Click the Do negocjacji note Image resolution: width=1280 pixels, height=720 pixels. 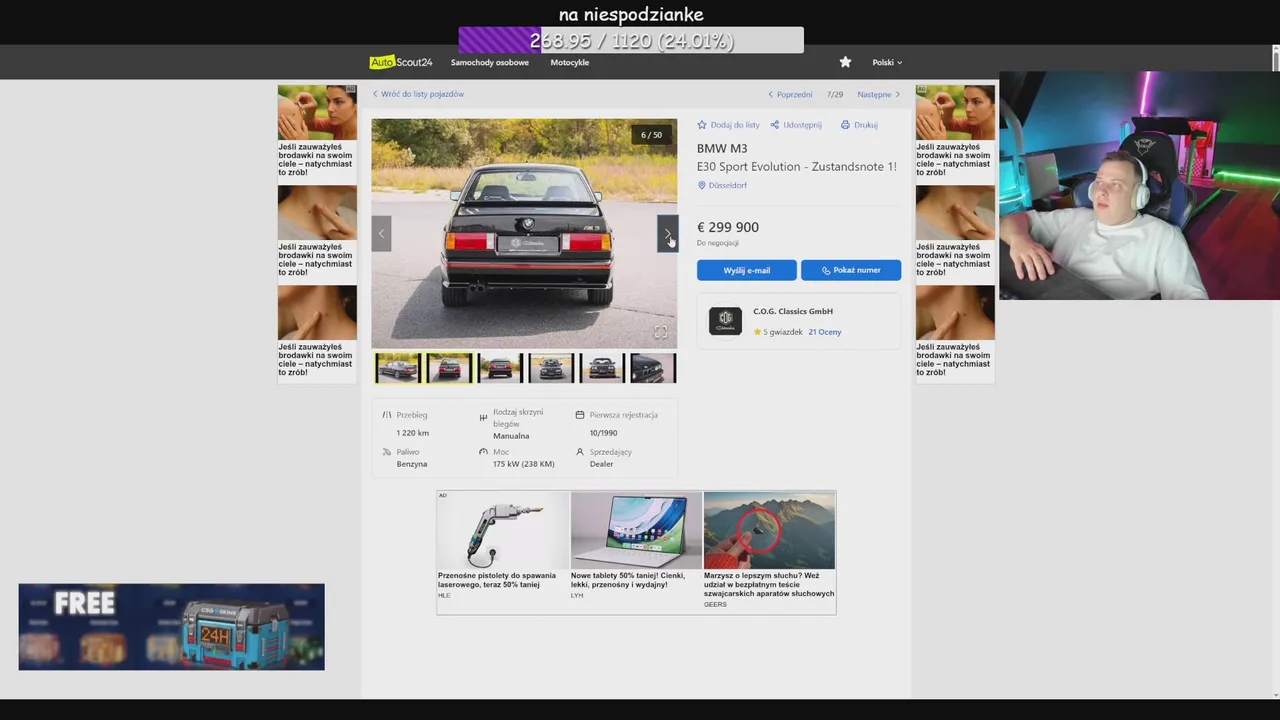coord(718,243)
